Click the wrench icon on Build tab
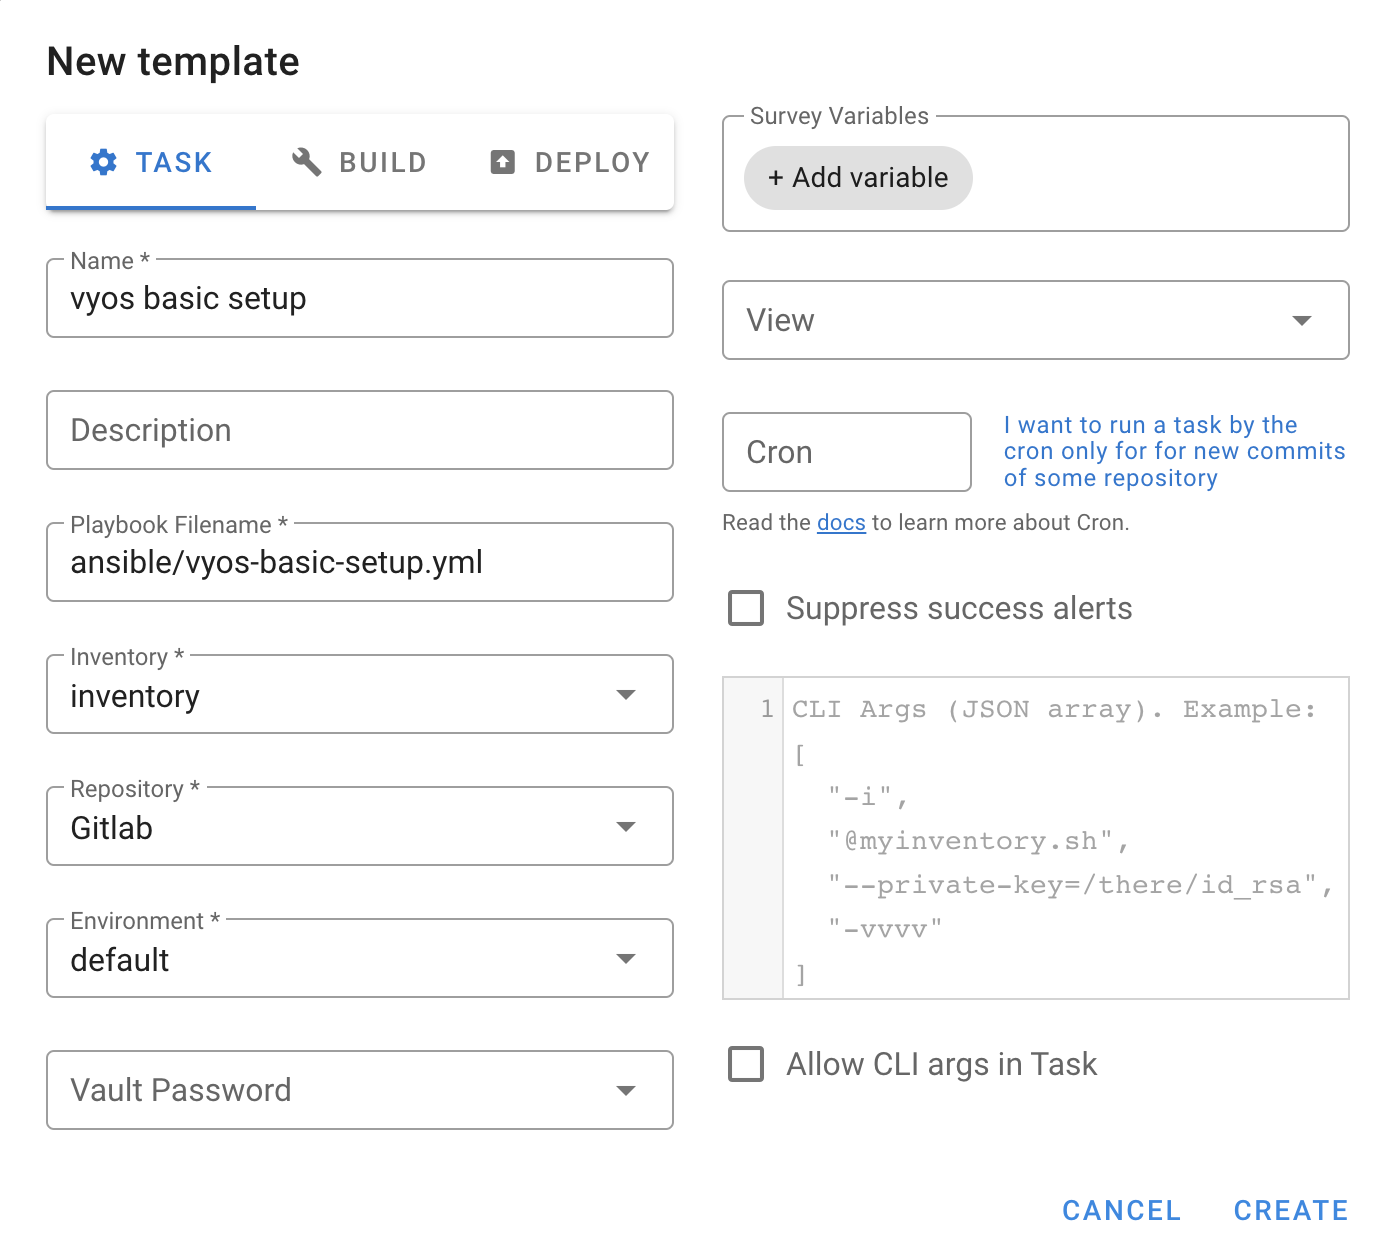Viewport: 1390px width, 1246px height. [306, 162]
